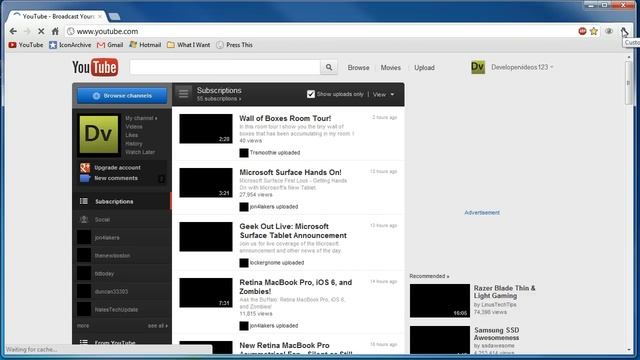Play the Microsoft Surface Hands On thumbnail
640x360 pixels.
pos(206,182)
